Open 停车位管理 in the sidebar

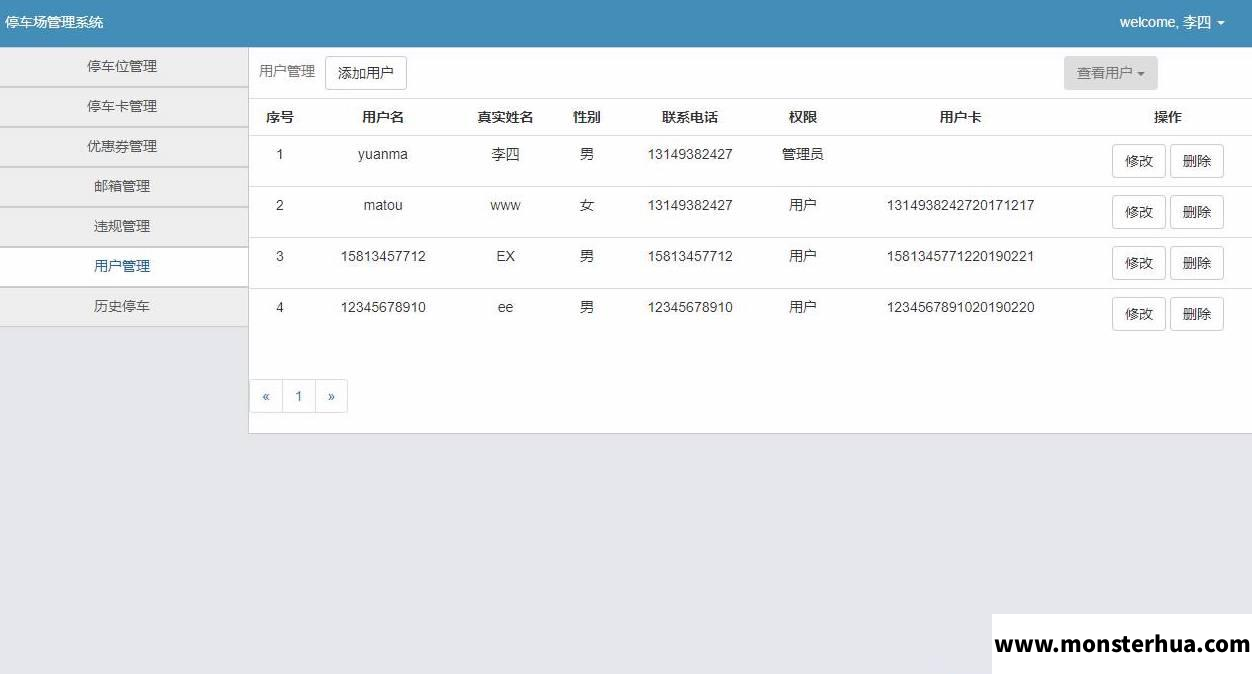[122, 66]
